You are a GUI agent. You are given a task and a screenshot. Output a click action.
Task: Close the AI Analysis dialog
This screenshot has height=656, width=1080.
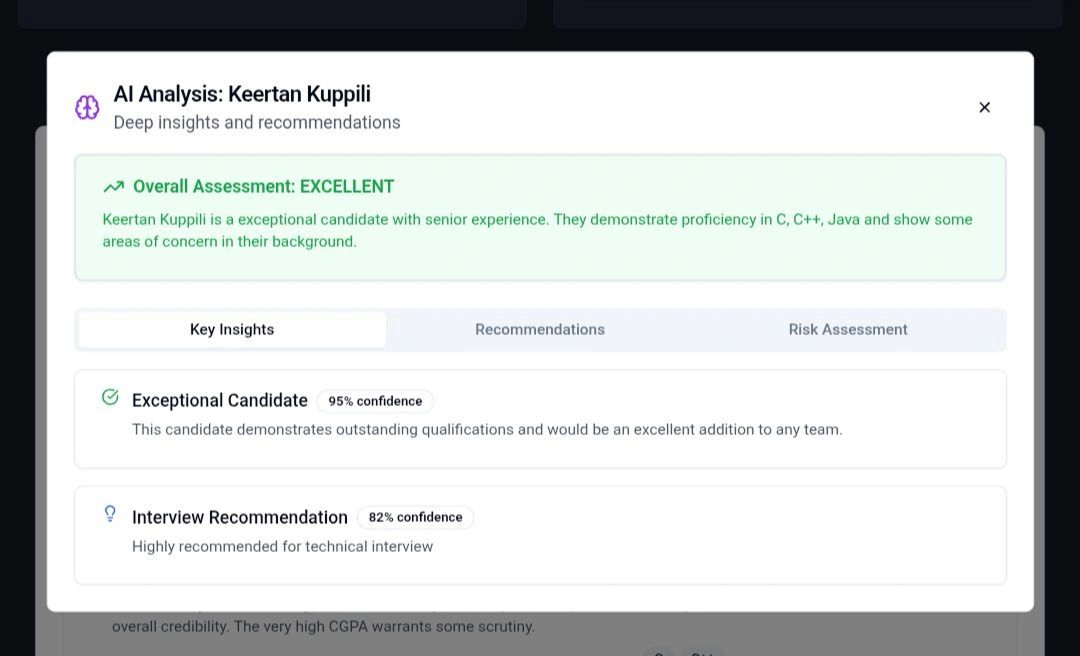[984, 108]
